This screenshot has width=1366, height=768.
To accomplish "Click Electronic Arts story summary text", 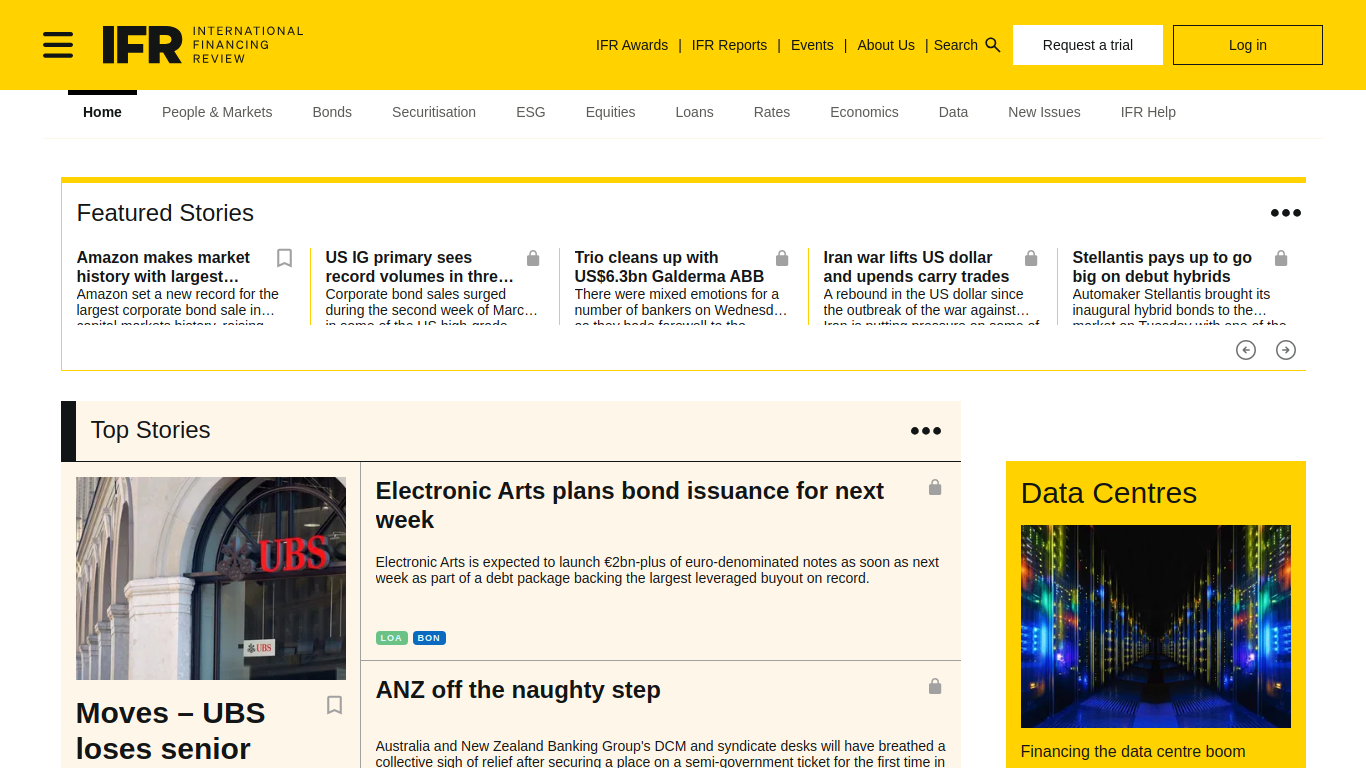I will pos(657,570).
